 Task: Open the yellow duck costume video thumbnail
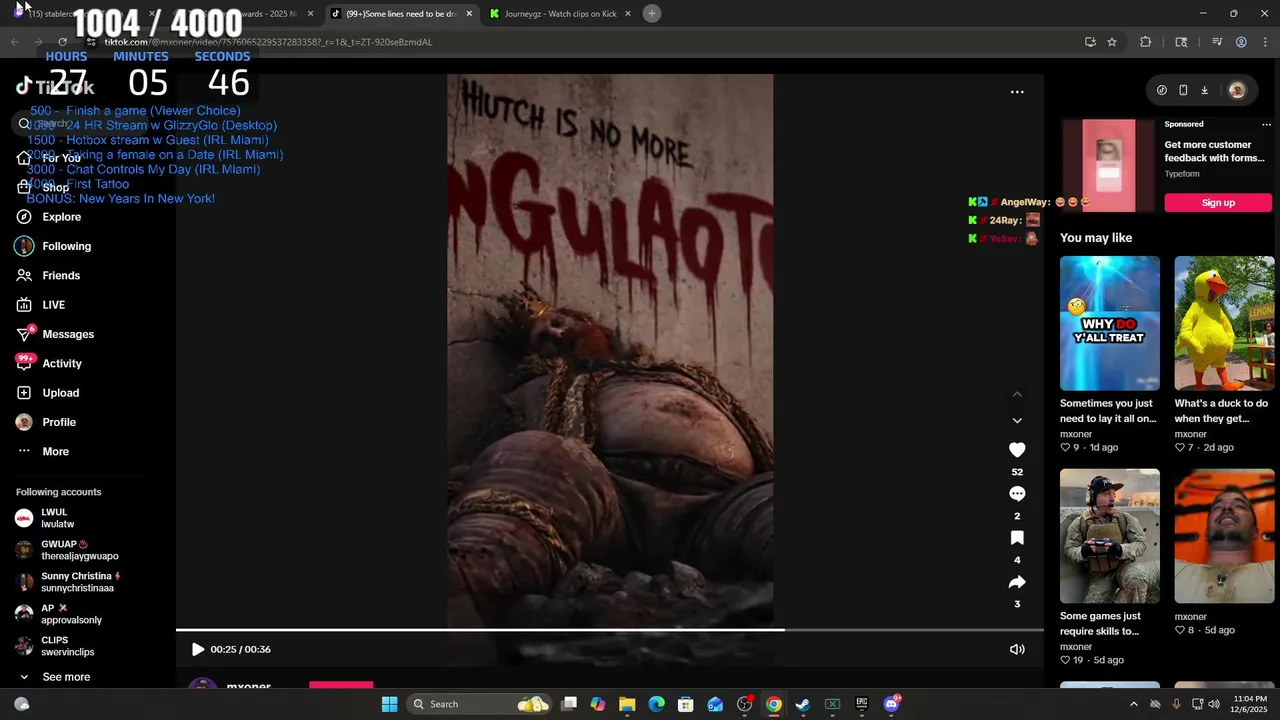1224,323
